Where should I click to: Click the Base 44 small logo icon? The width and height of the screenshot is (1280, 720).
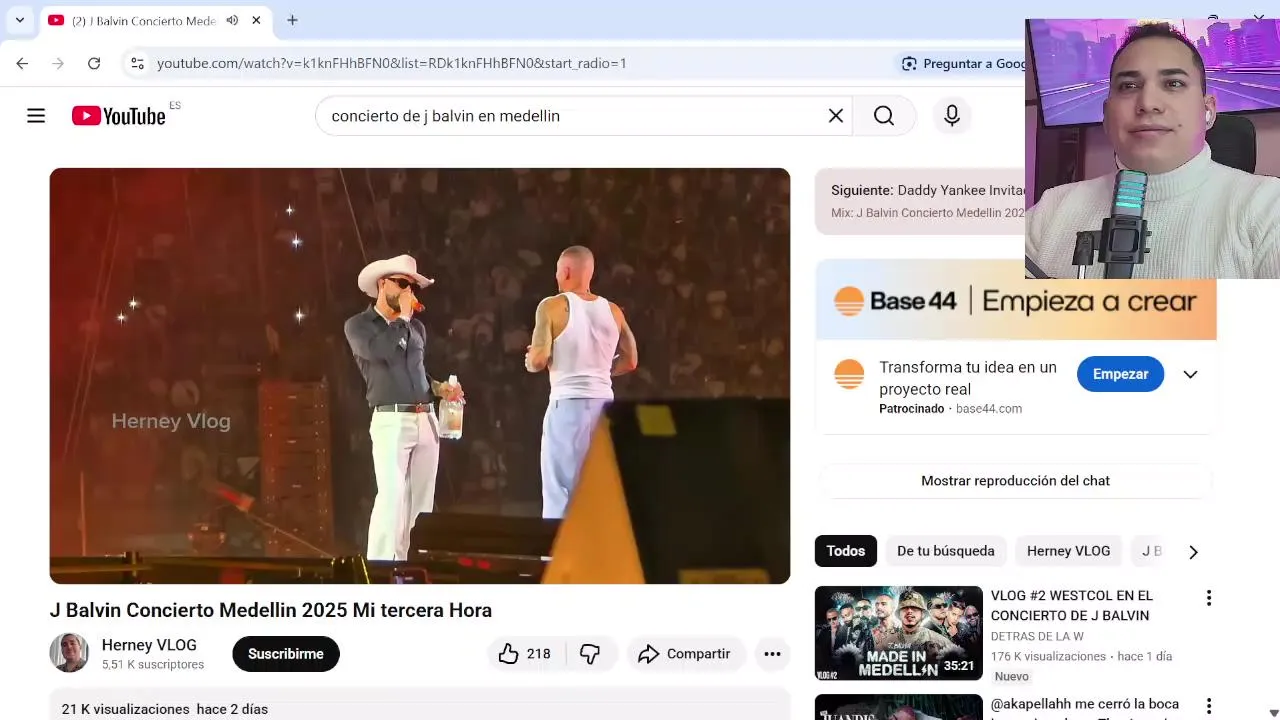[849, 374]
